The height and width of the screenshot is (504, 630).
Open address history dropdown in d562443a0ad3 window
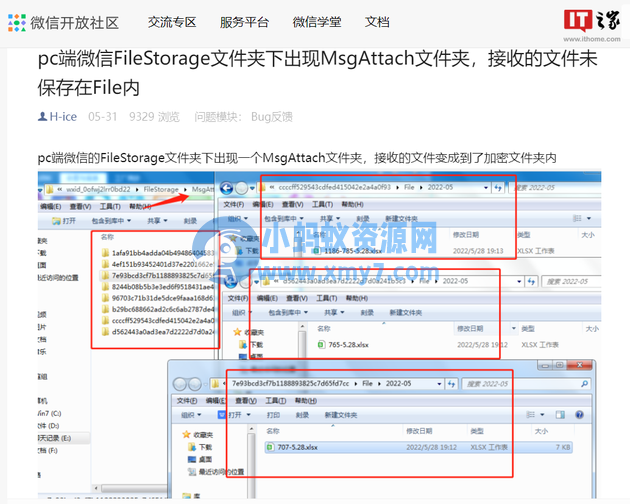[519, 281]
